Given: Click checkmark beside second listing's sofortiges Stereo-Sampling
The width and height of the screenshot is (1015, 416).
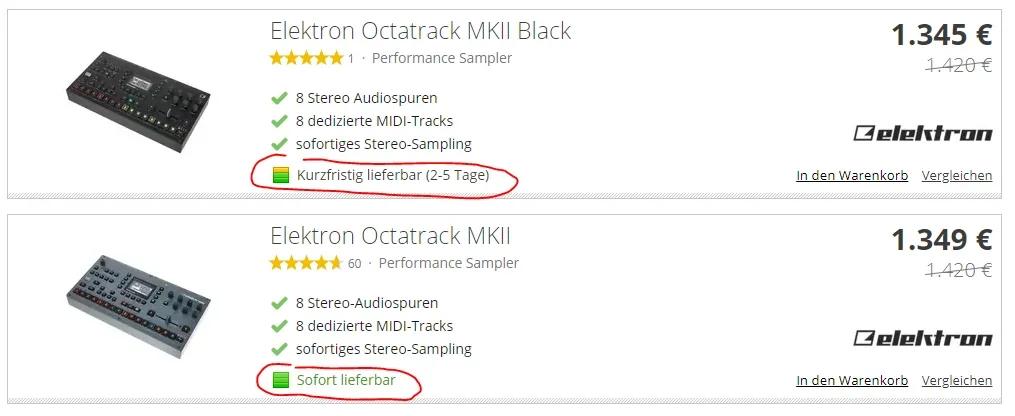Looking at the screenshot, I should [x=280, y=349].
